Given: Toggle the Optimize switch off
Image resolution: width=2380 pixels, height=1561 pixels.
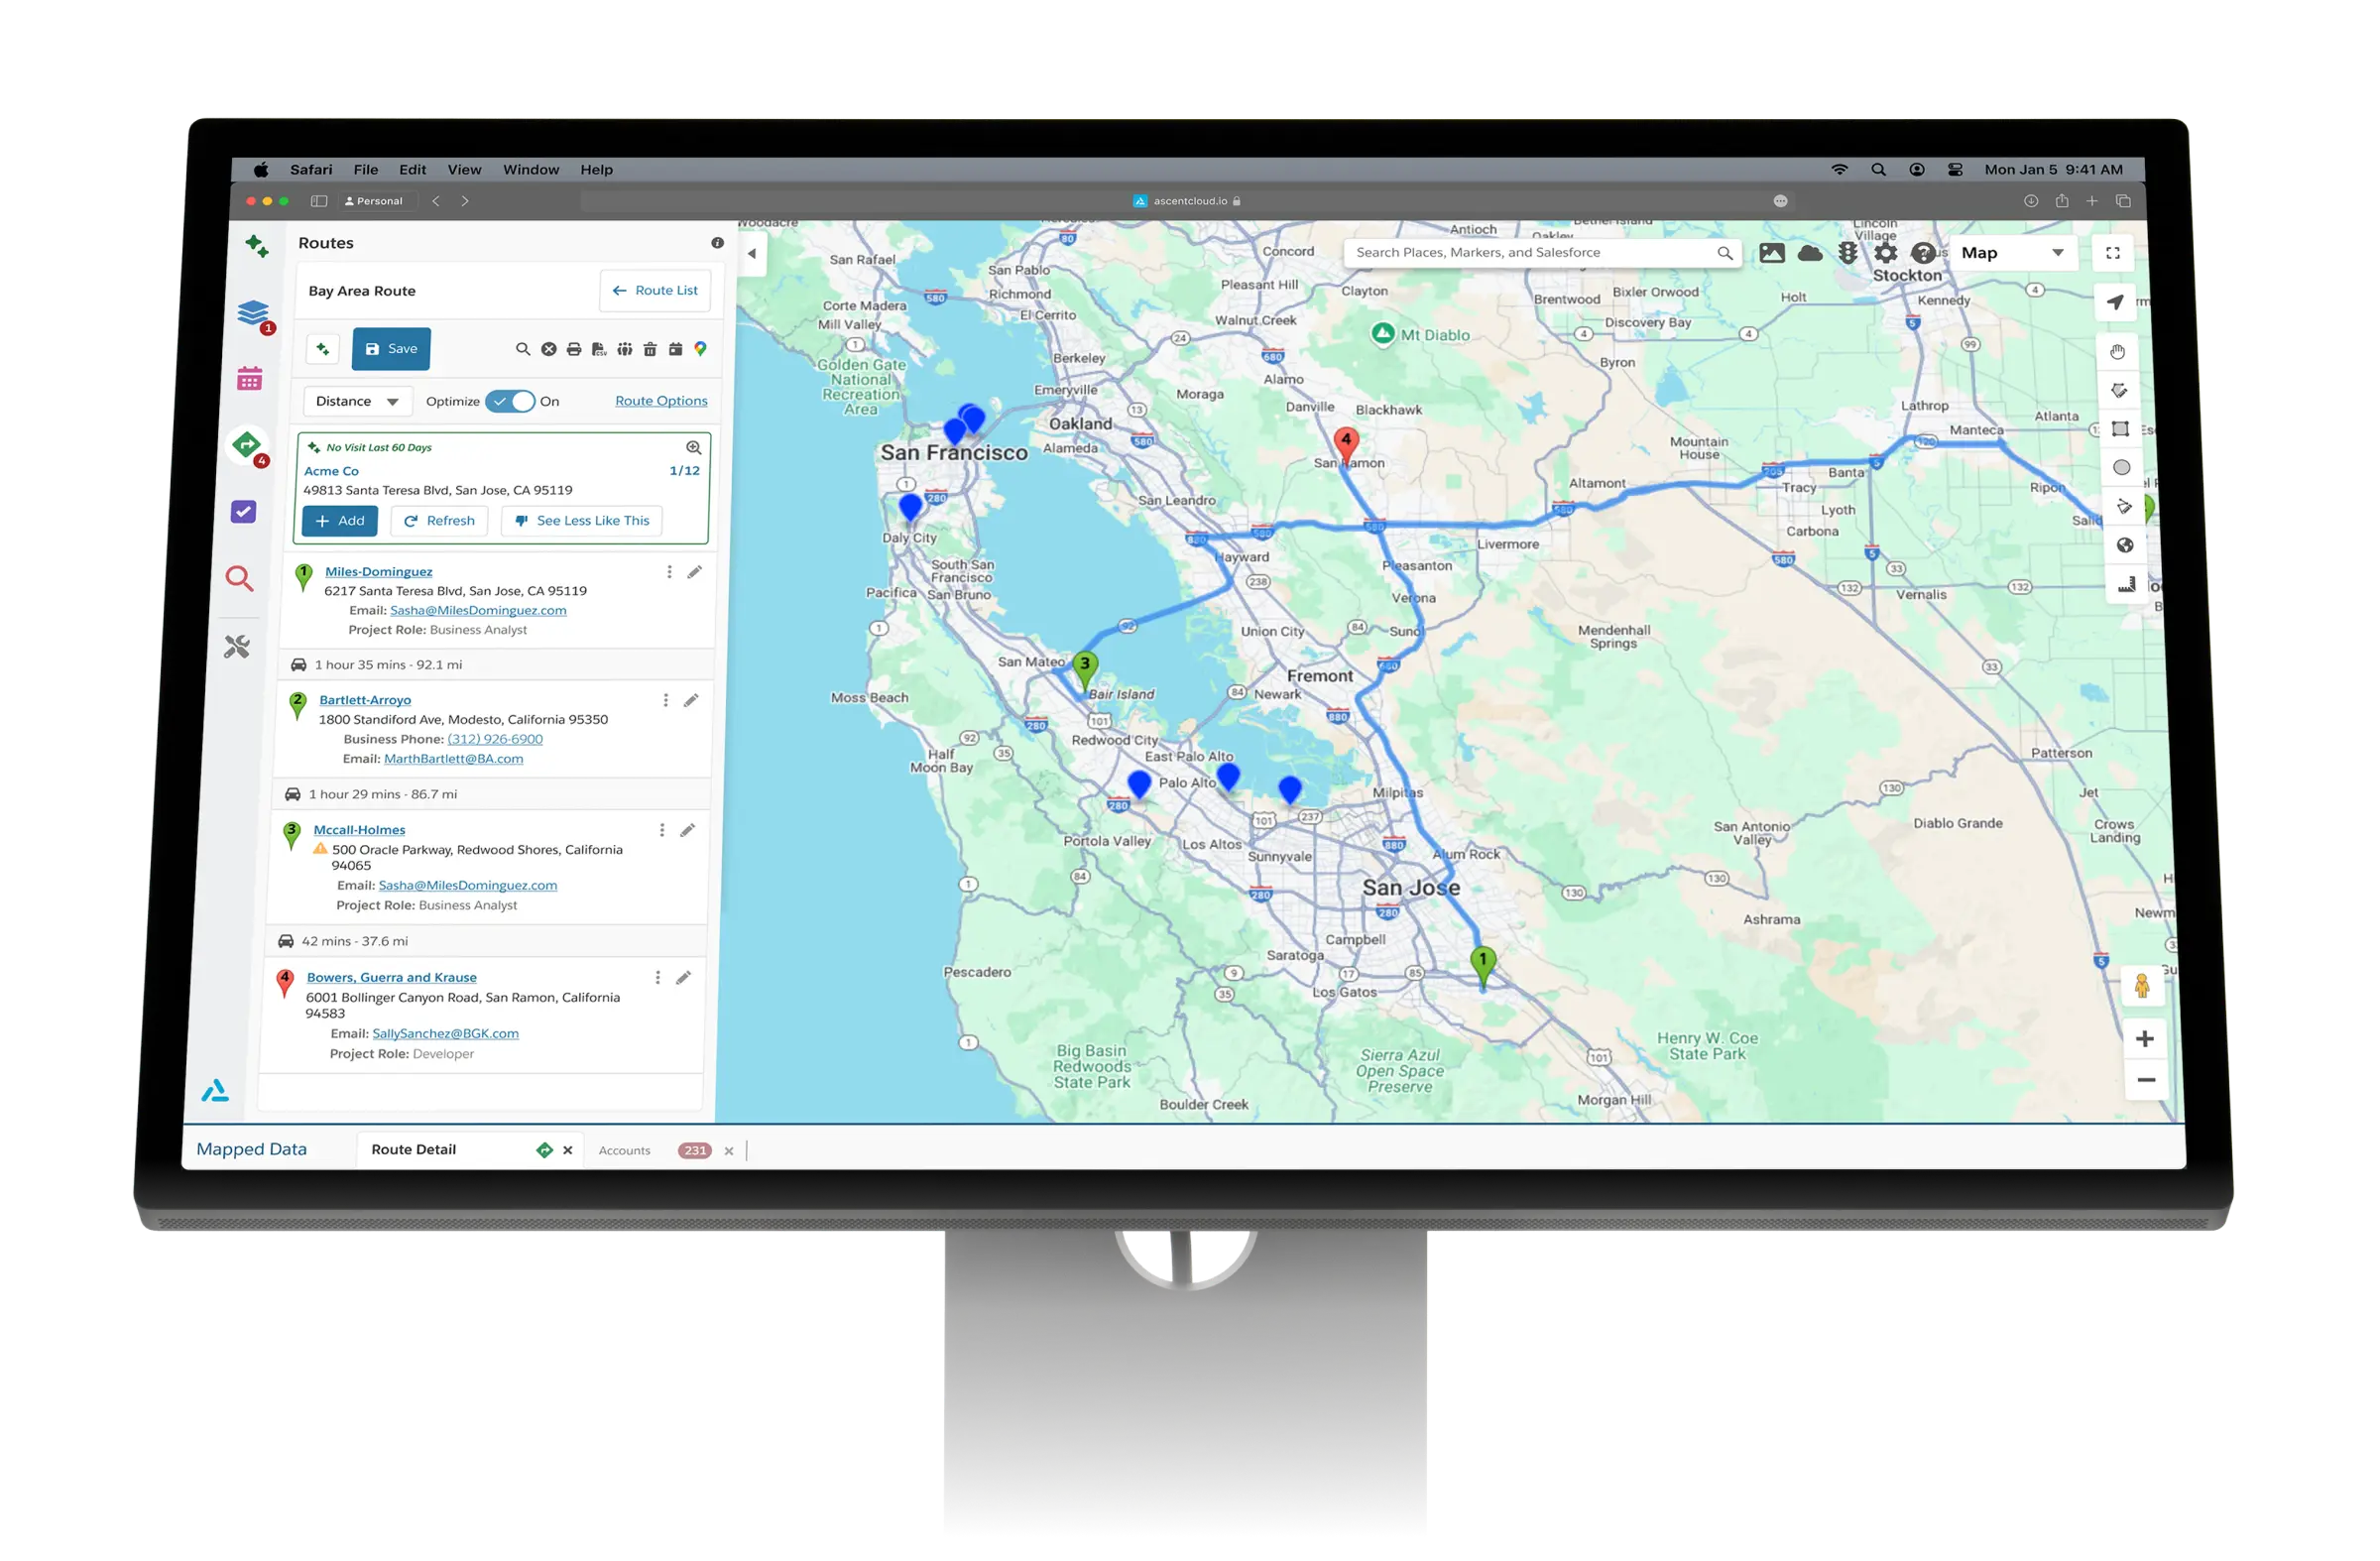Looking at the screenshot, I should 510,401.
